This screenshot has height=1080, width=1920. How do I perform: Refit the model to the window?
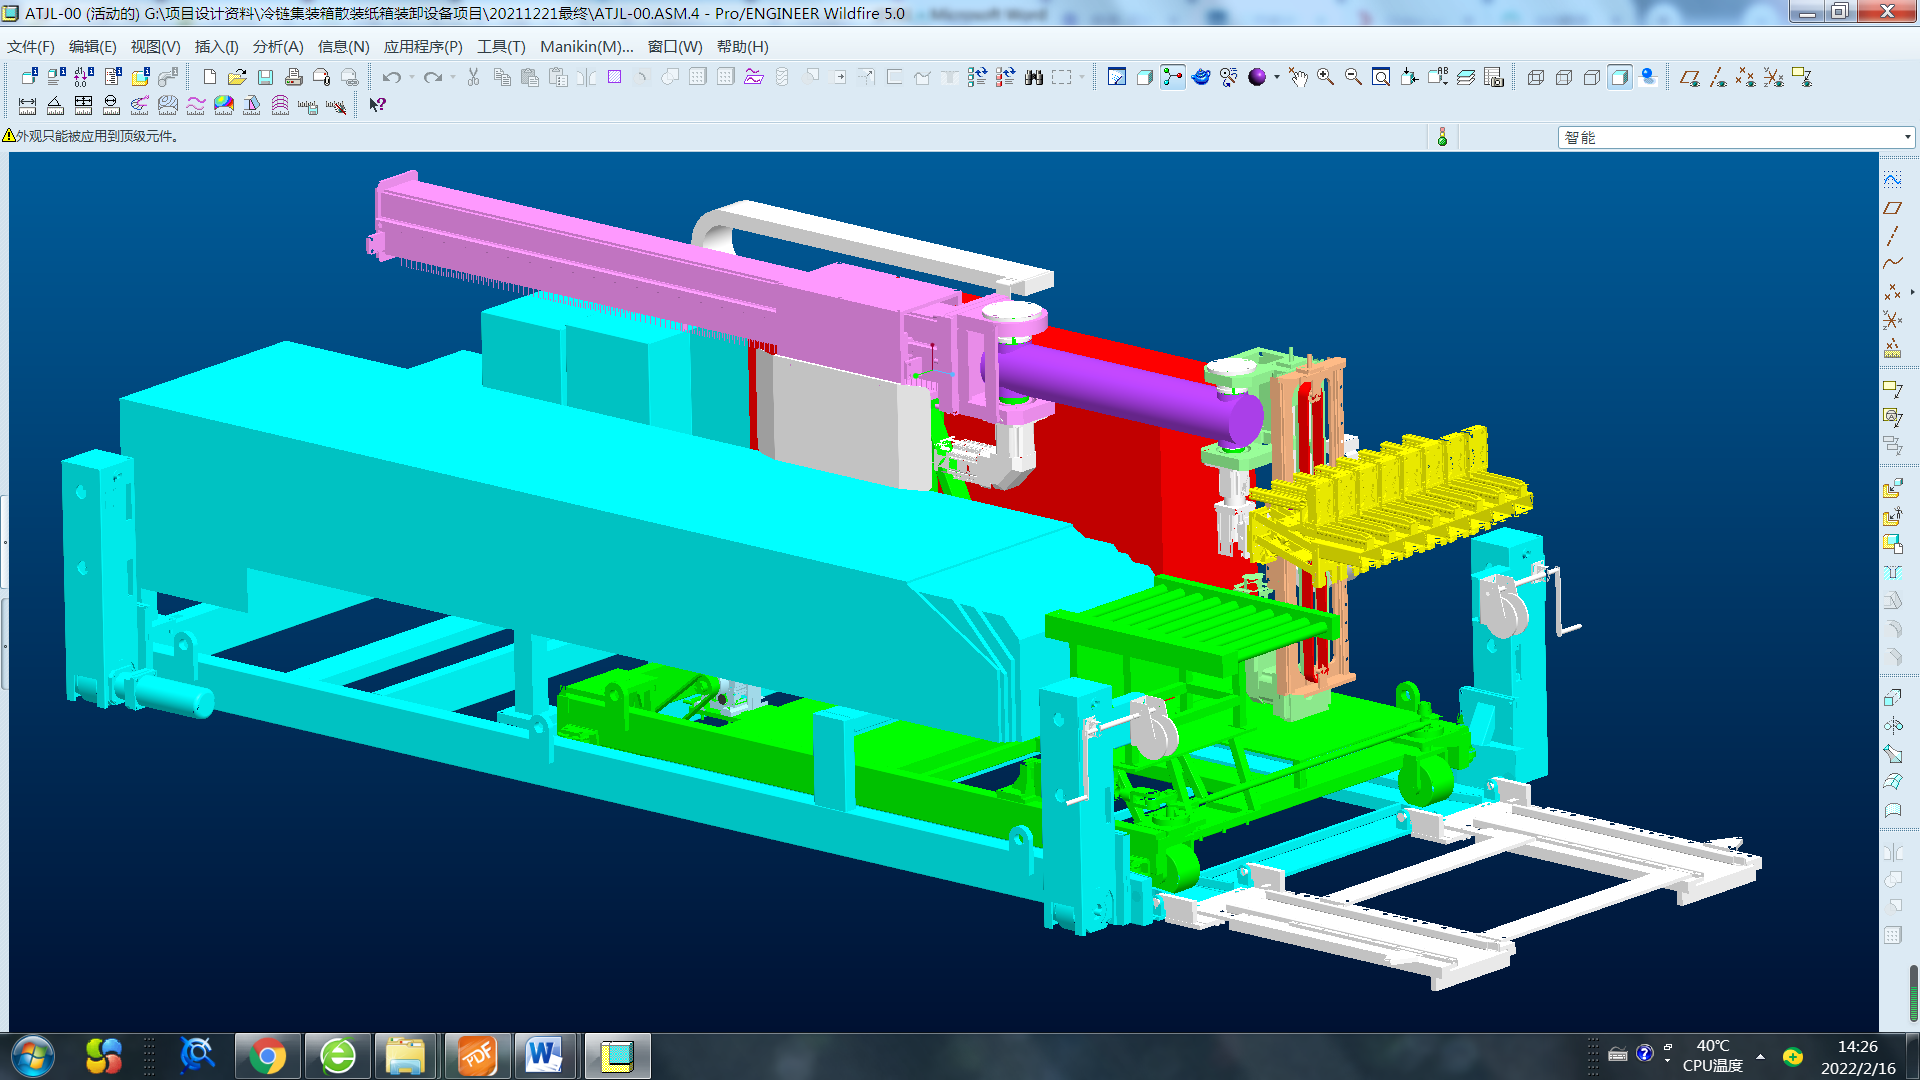click(x=1381, y=77)
